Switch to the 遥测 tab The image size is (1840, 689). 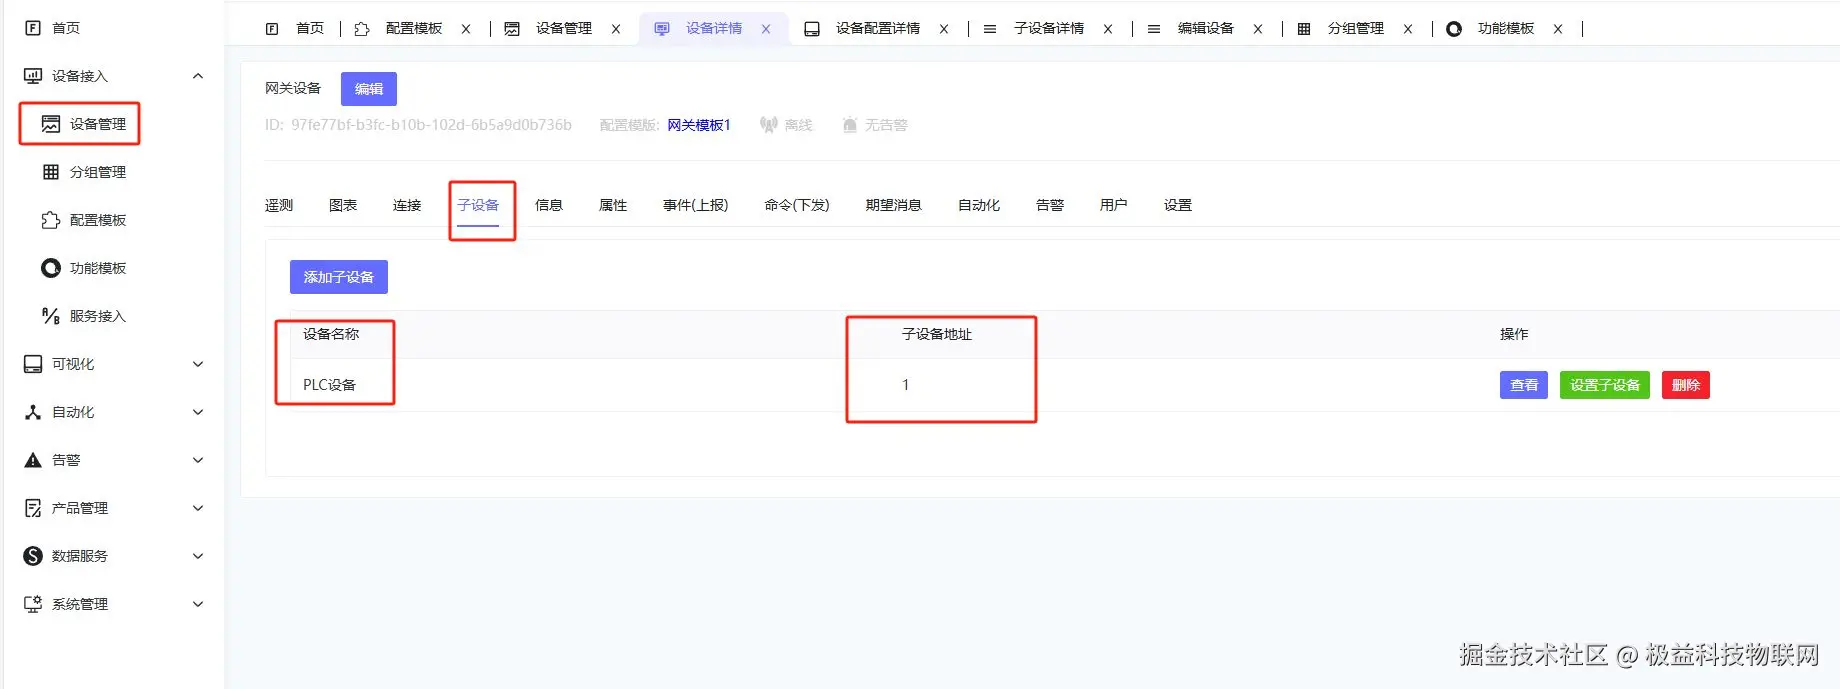[x=279, y=205]
